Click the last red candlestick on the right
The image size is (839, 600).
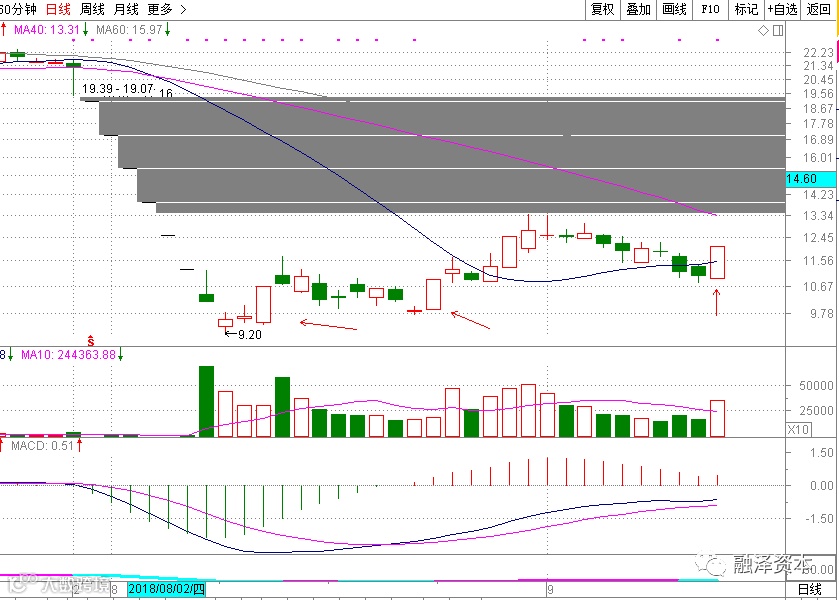click(x=717, y=262)
